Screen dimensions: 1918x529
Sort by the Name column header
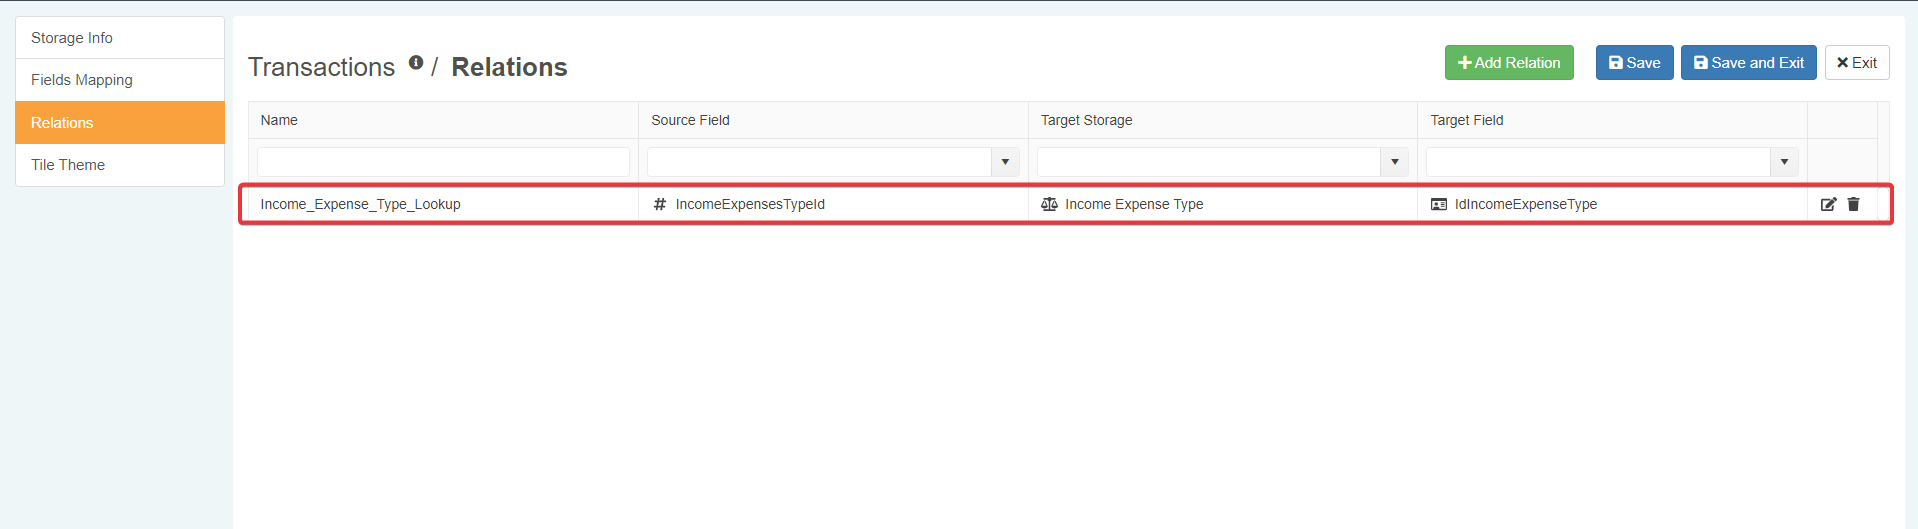tap(279, 120)
